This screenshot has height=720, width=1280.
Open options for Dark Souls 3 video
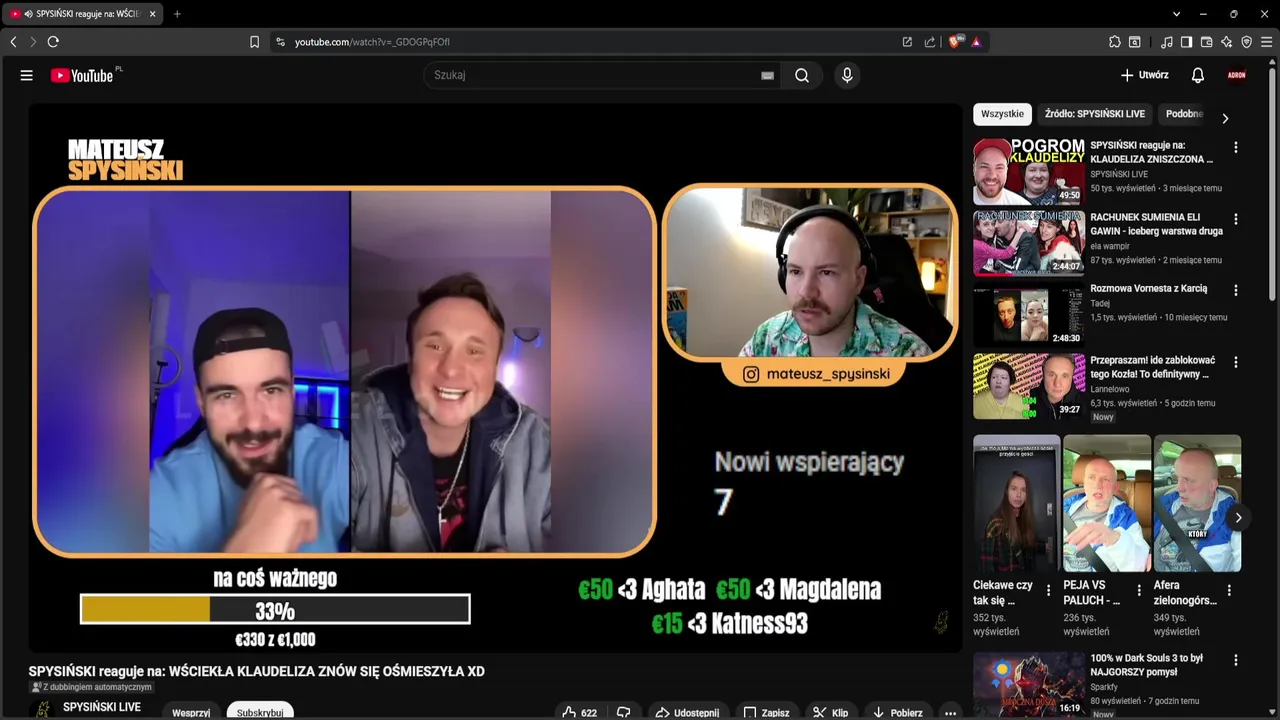(x=1236, y=660)
